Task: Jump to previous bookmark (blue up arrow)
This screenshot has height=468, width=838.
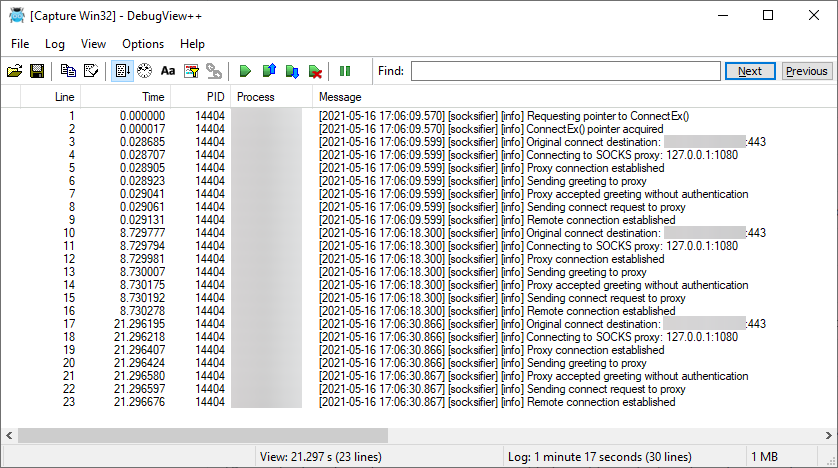Action: (269, 71)
